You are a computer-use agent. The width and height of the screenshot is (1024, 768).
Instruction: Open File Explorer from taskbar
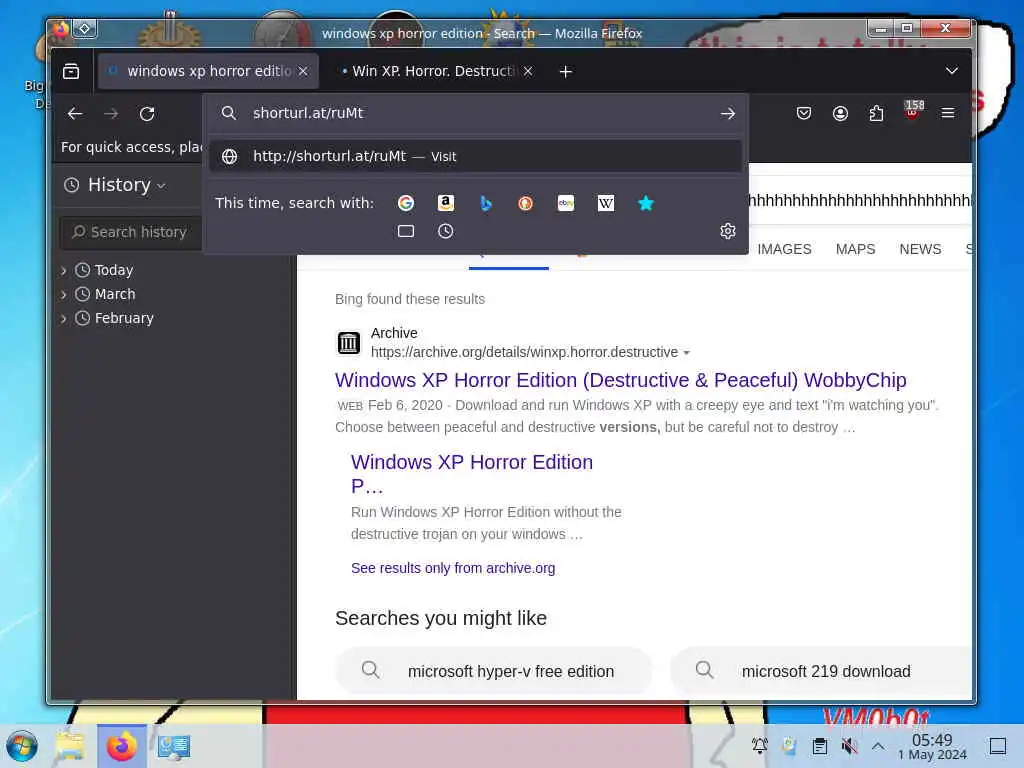click(x=70, y=746)
